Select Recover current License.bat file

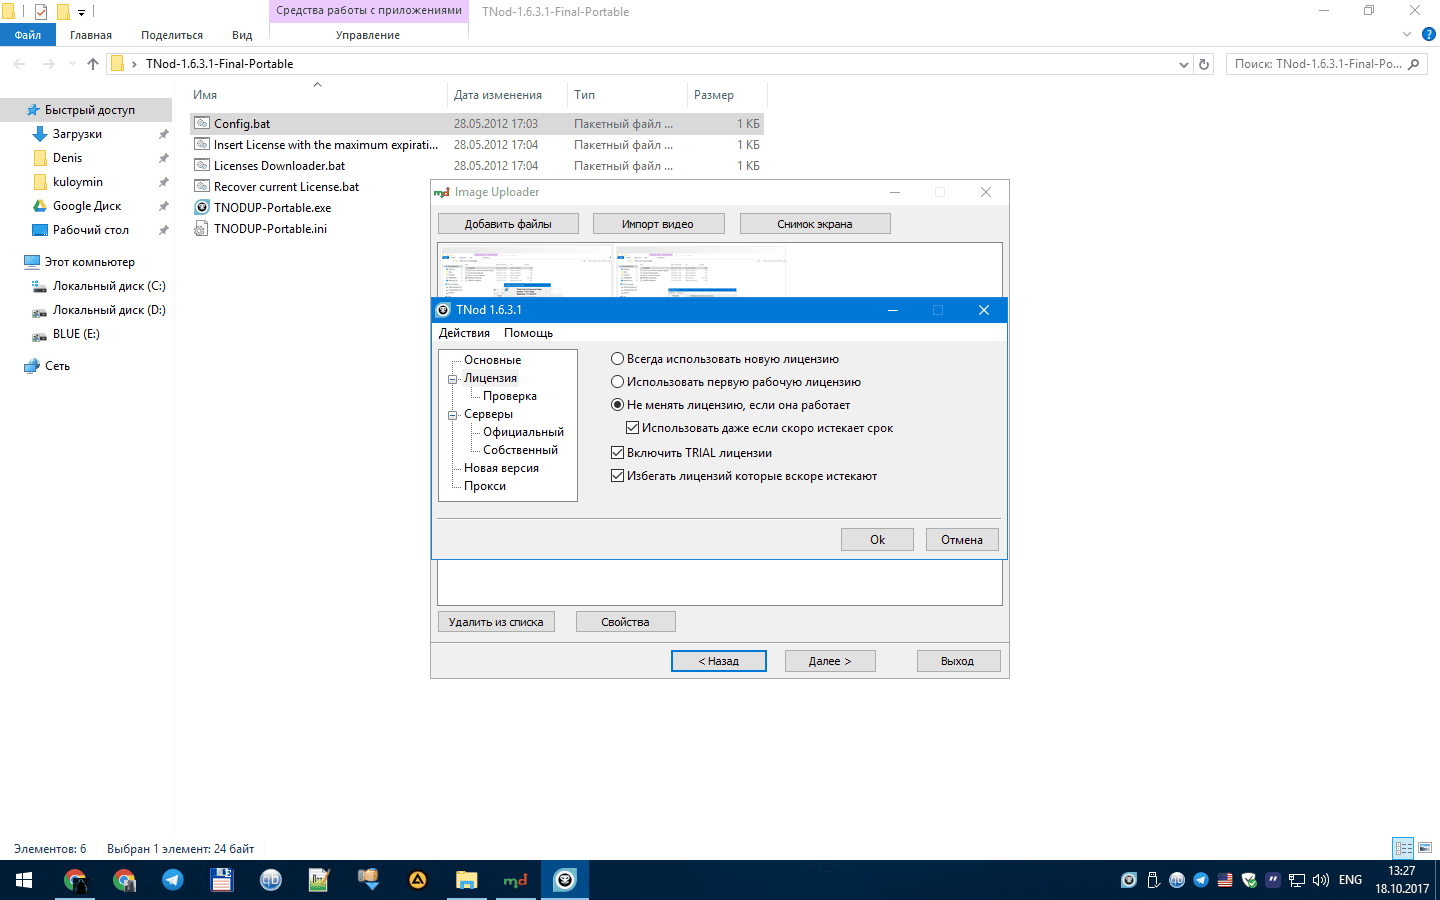click(x=286, y=187)
